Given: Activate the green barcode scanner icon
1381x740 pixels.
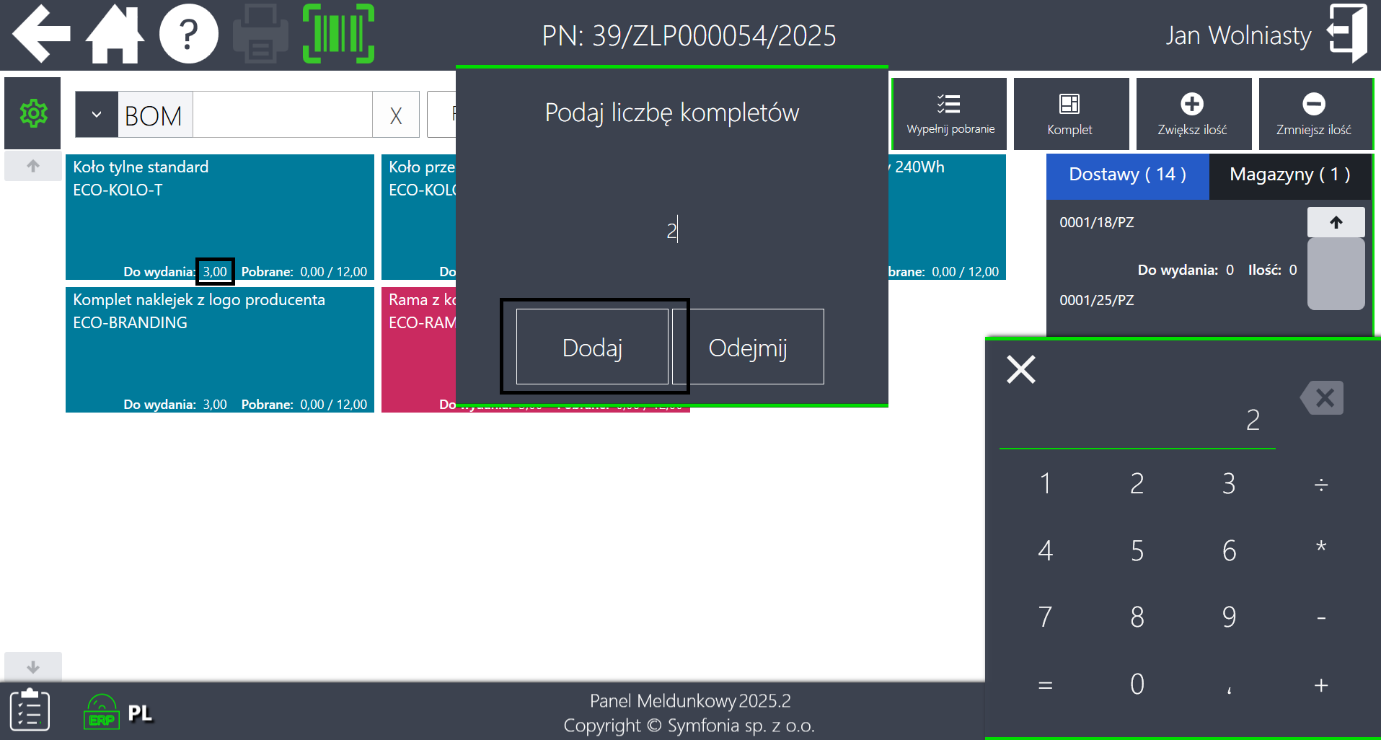Looking at the screenshot, I should tap(338, 35).
